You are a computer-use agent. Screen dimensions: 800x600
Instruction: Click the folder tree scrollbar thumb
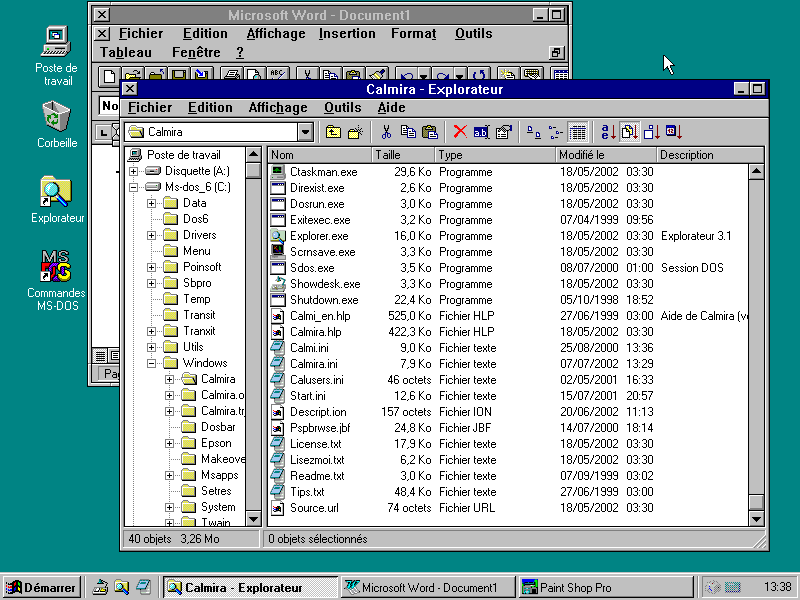pyautogui.click(x=253, y=170)
